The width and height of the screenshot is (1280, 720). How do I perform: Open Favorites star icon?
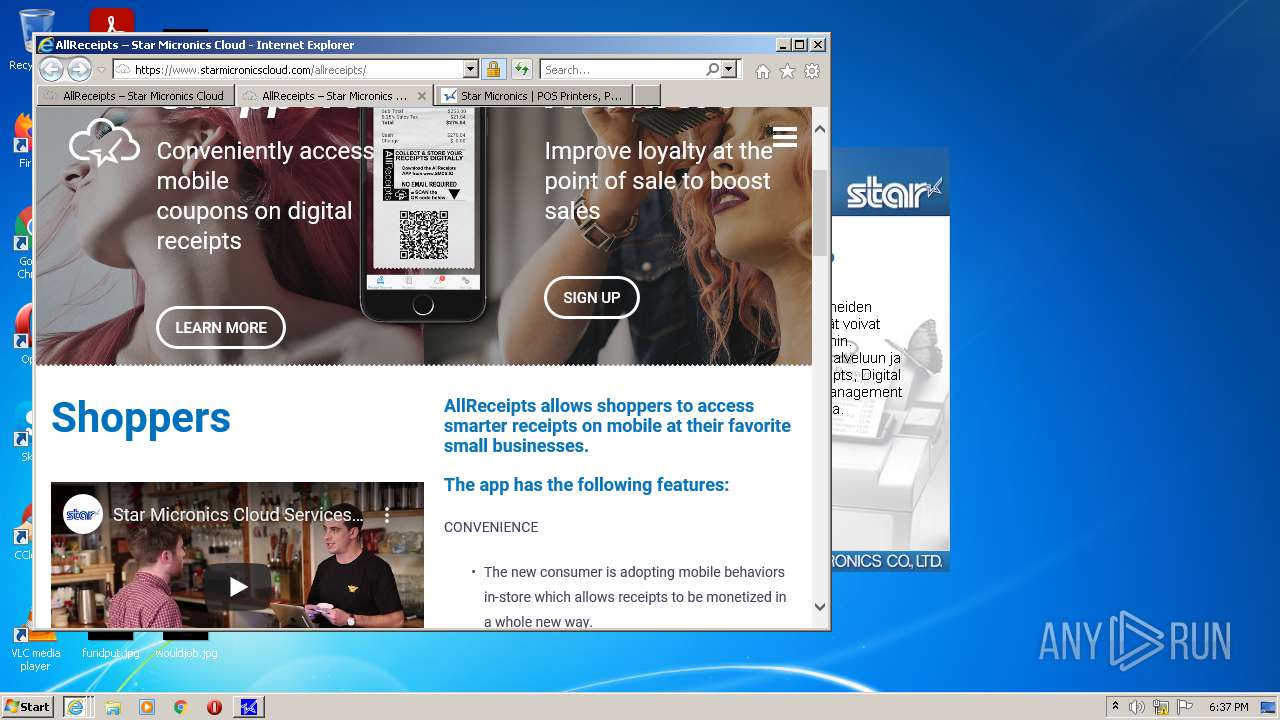coord(787,71)
